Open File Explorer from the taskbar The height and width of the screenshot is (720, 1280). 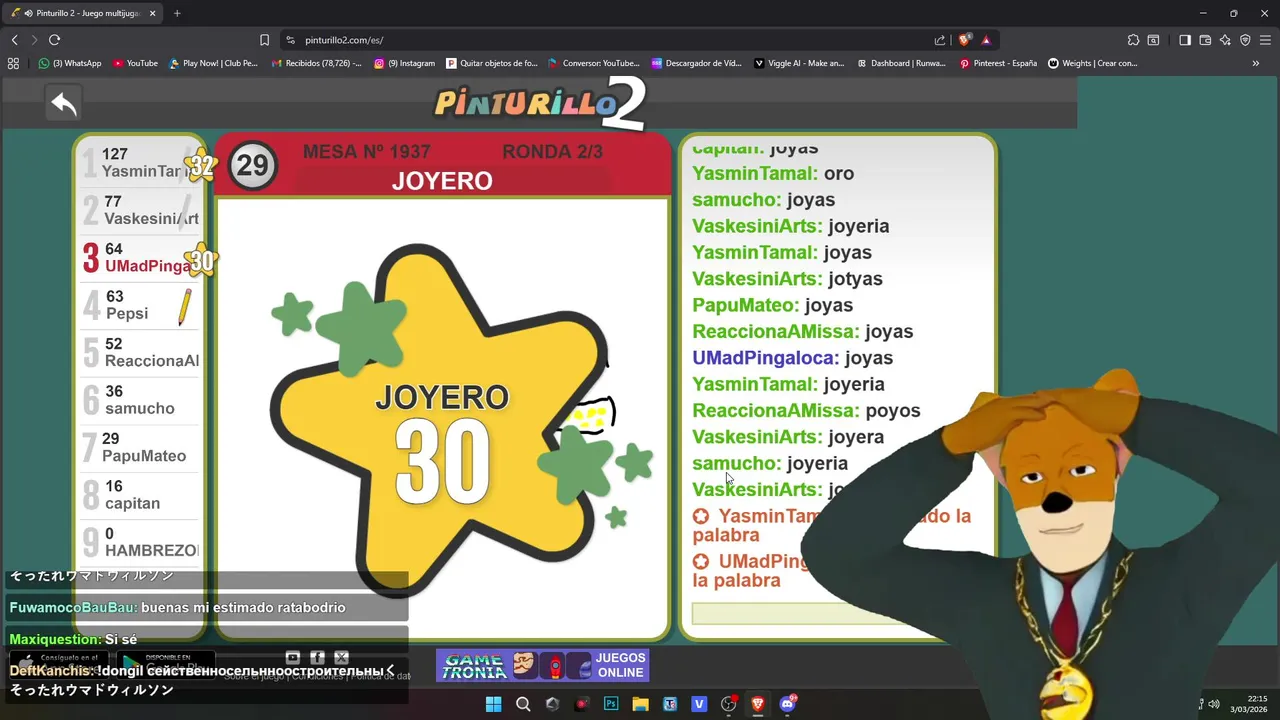(x=640, y=704)
